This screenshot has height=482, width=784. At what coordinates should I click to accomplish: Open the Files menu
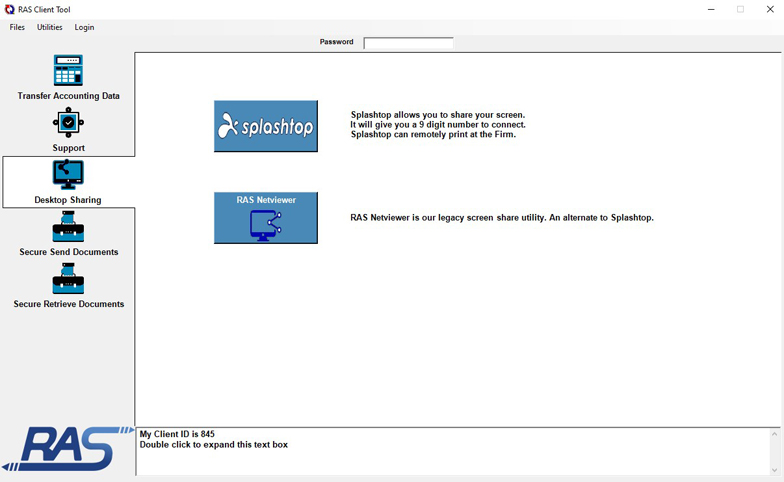(x=17, y=28)
